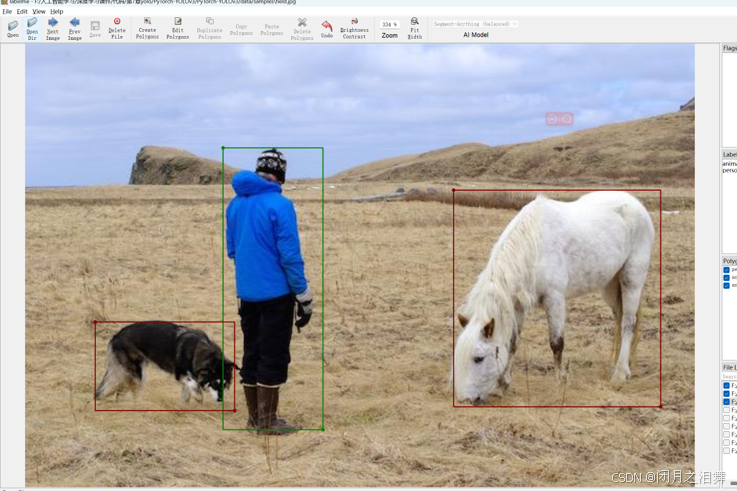Image resolution: width=737 pixels, height=491 pixels.
Task: Open the Segment-Anything AI Model dropdown
Action: click(x=475, y=24)
